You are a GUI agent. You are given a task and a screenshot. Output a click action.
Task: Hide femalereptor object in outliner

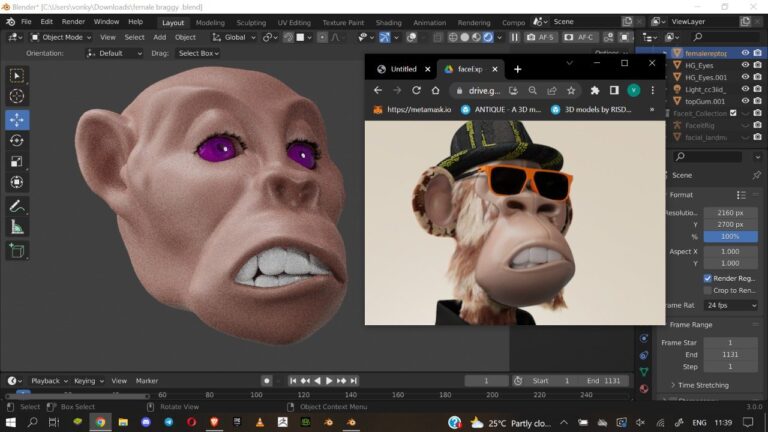745,53
